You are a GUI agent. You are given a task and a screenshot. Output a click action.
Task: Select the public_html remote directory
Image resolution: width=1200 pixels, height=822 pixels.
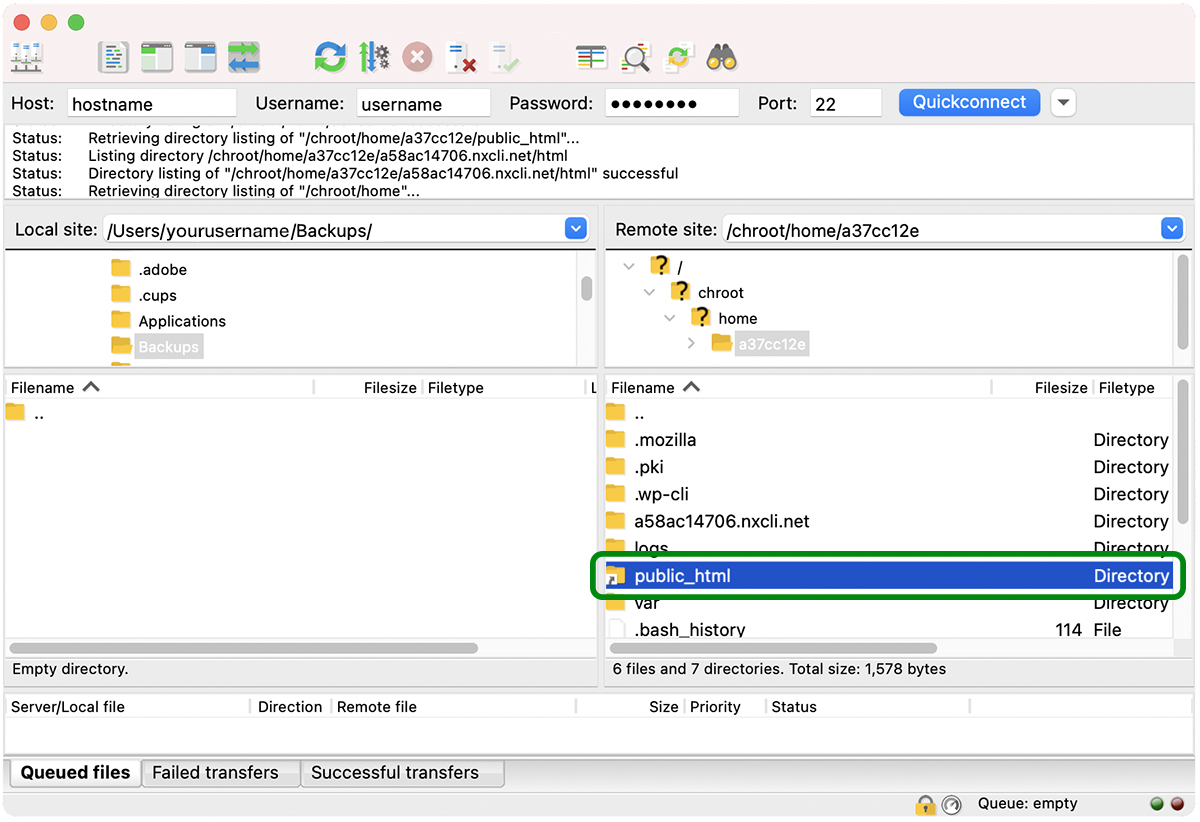[684, 575]
